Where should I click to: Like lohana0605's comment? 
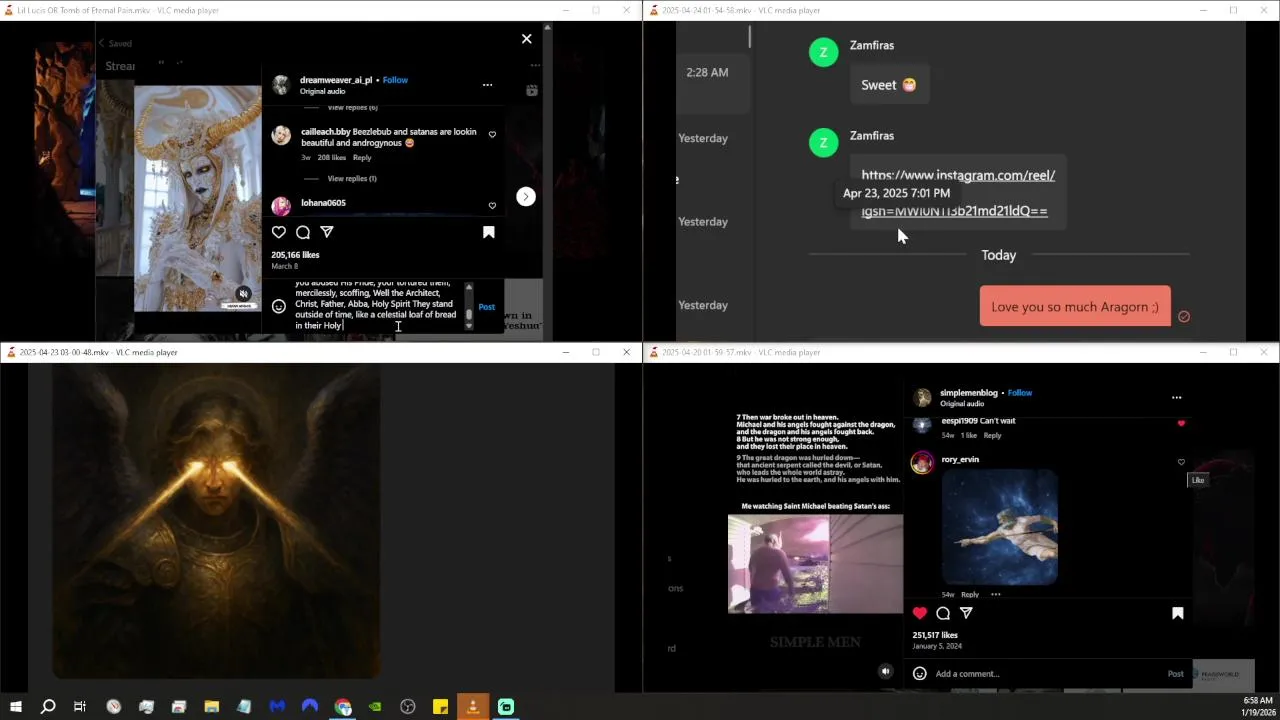[492, 205]
